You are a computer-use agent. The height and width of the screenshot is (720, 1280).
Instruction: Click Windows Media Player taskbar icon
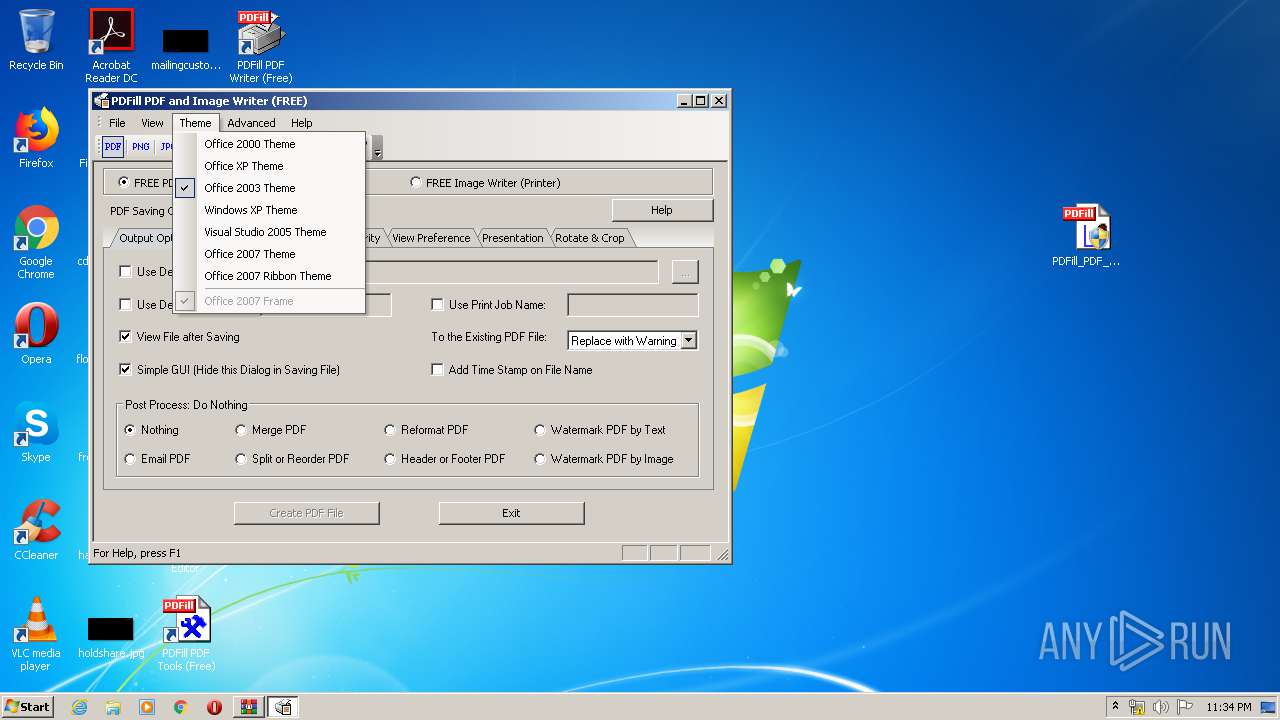147,707
